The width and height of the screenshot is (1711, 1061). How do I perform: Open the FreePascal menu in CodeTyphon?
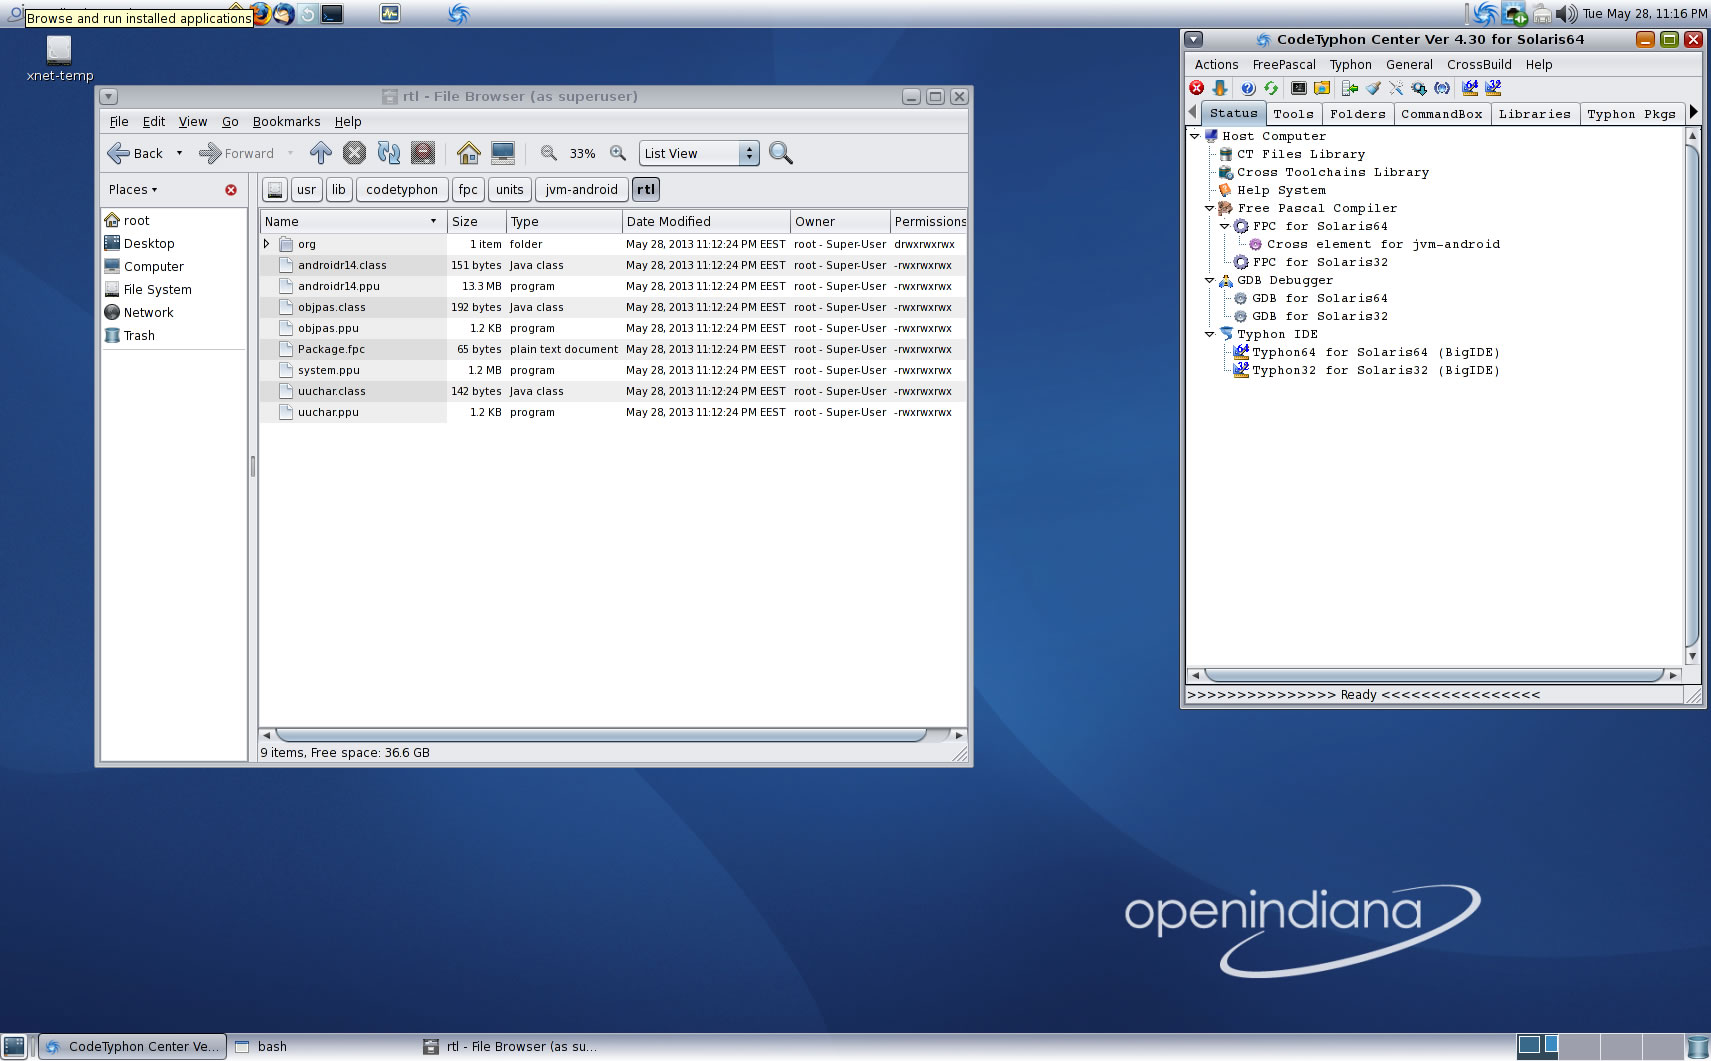(x=1284, y=65)
